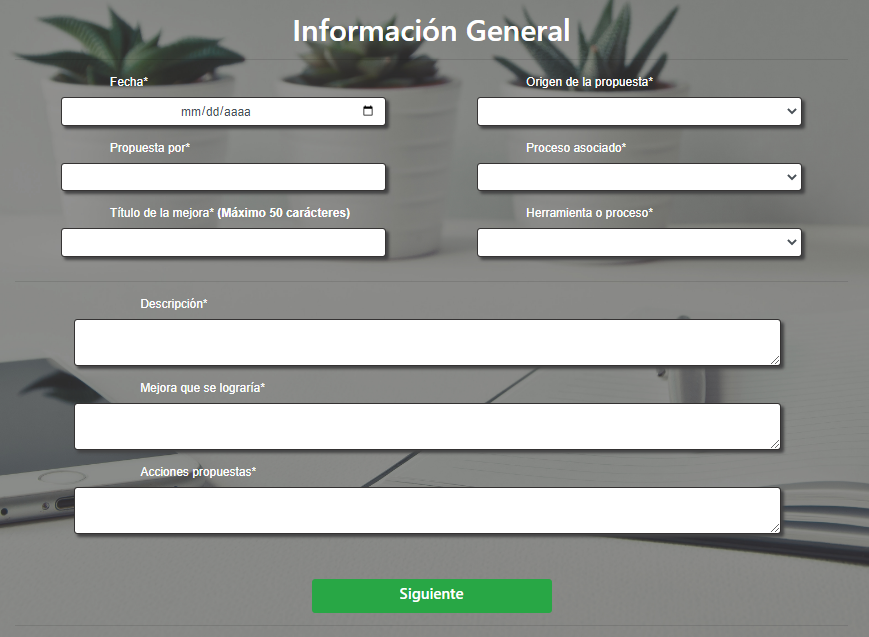Click the resize corner of Acciones propuestas box
Screen dimensions: 869x637
click(x=775, y=528)
